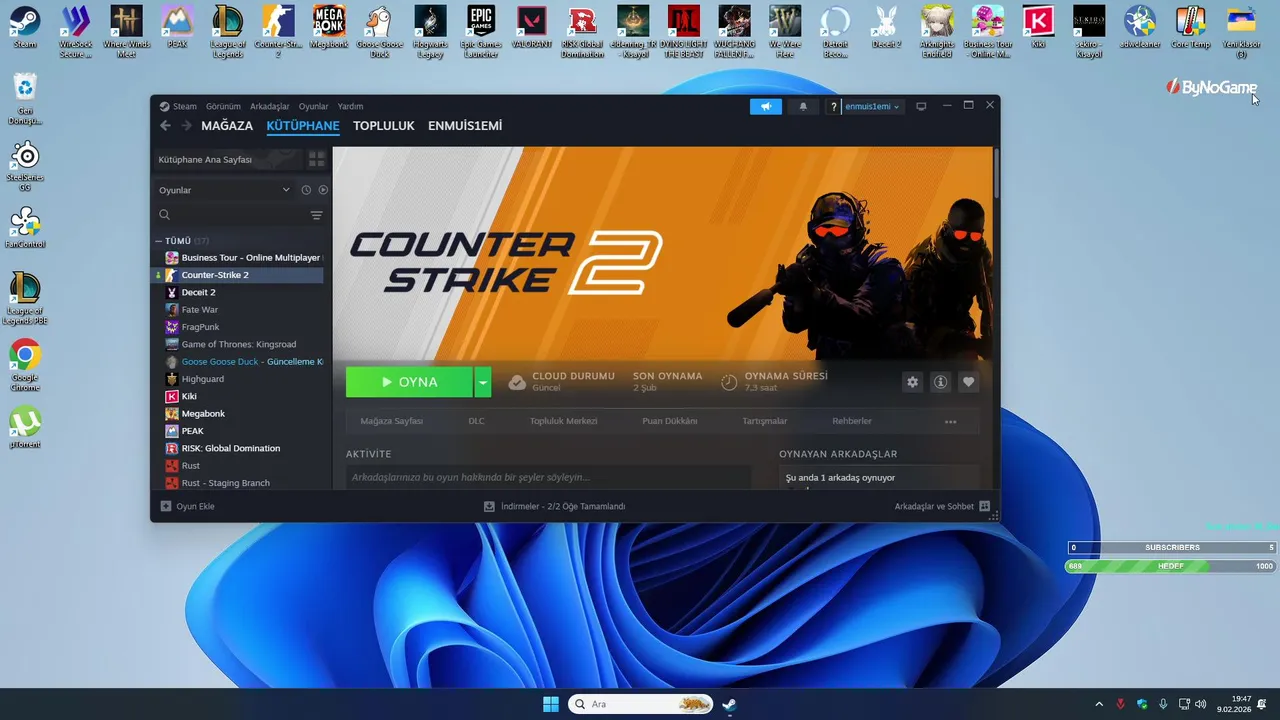
Task: Select the Hogwarts Legacy desktop shortcut
Action: pyautogui.click(x=431, y=32)
